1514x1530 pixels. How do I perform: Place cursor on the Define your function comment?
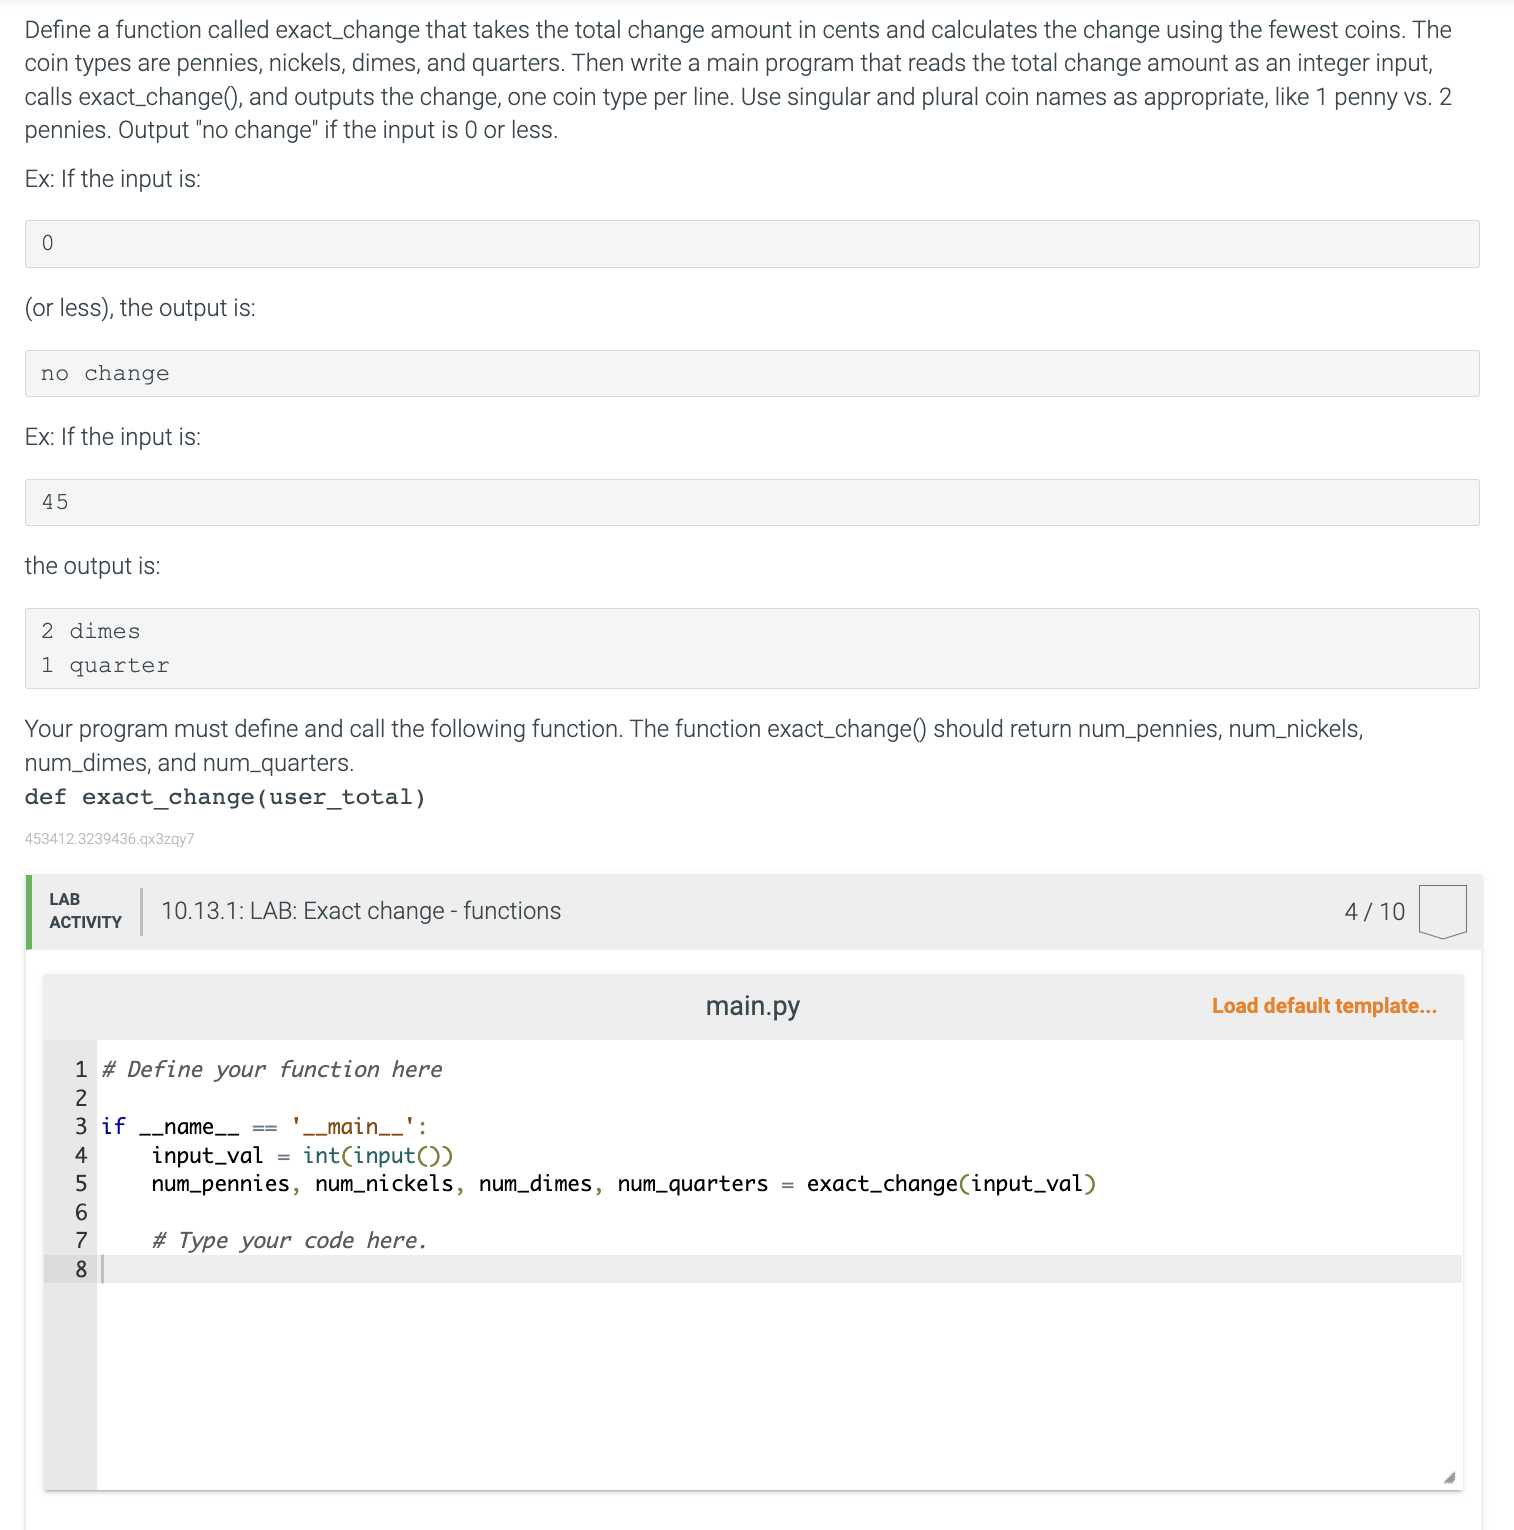(x=271, y=1069)
